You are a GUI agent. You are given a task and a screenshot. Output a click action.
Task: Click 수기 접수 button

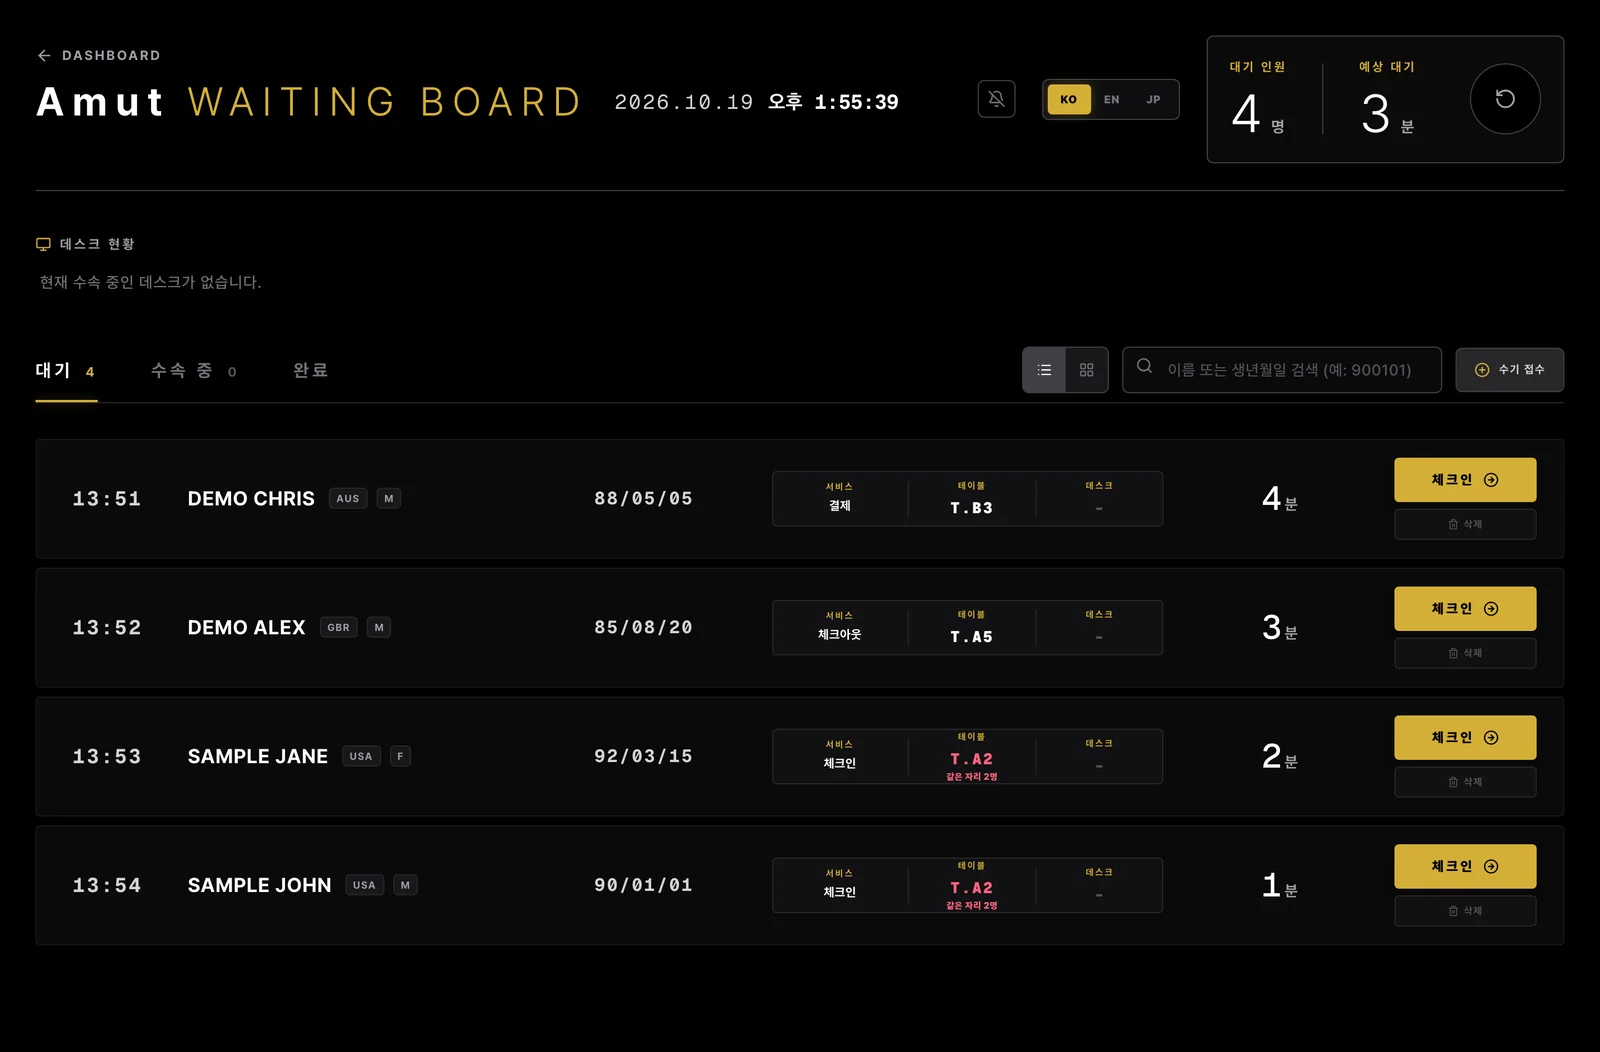coord(1509,370)
